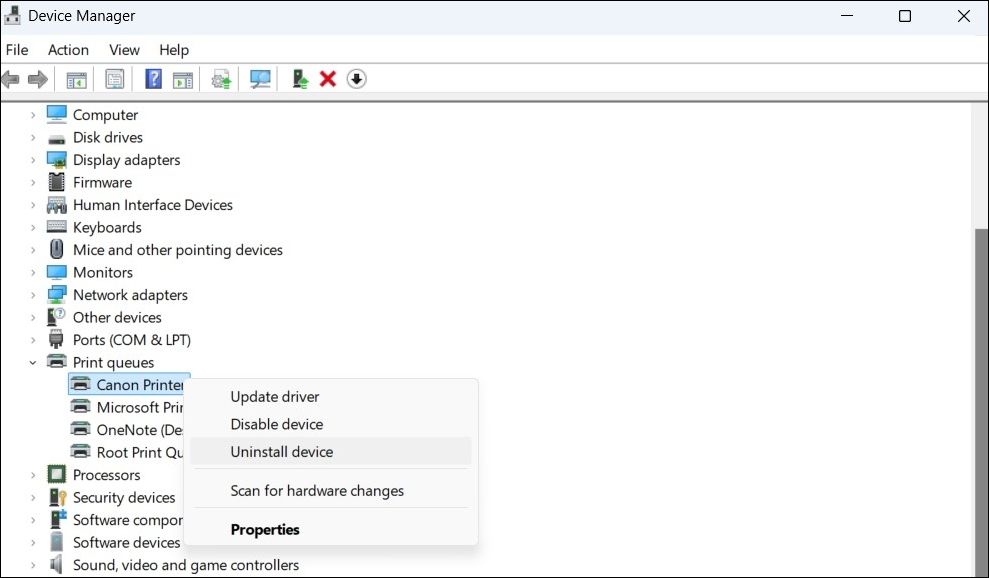
Task: Click the Show/Hide console tree icon
Action: [x=76, y=78]
